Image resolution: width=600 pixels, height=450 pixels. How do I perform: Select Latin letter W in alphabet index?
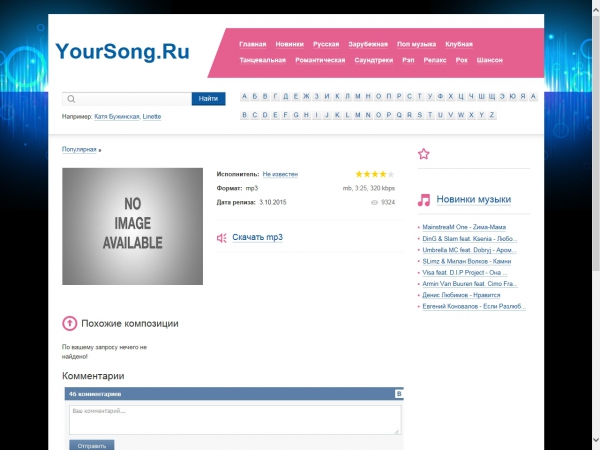click(x=461, y=115)
